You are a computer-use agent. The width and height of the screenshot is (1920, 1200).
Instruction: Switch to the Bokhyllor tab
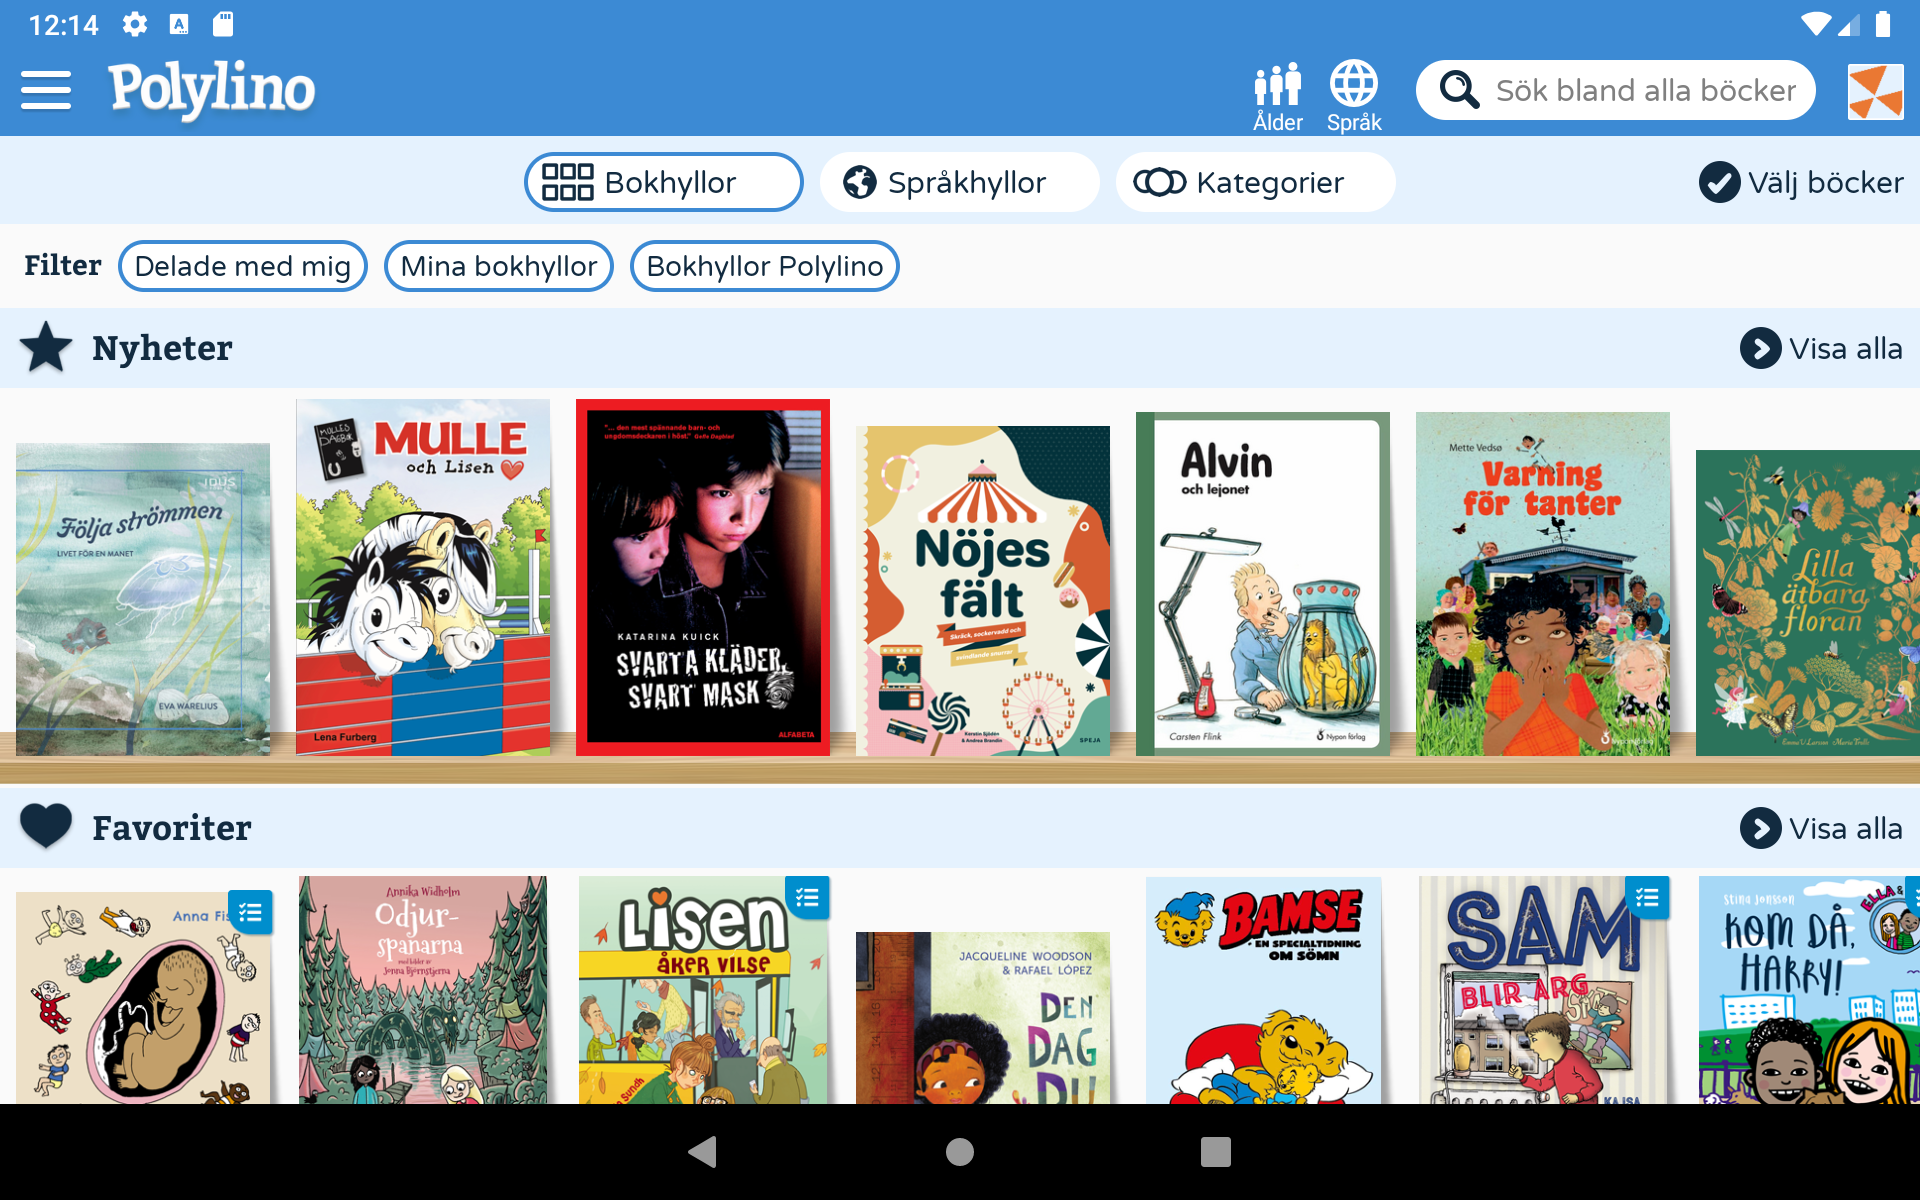click(x=664, y=182)
